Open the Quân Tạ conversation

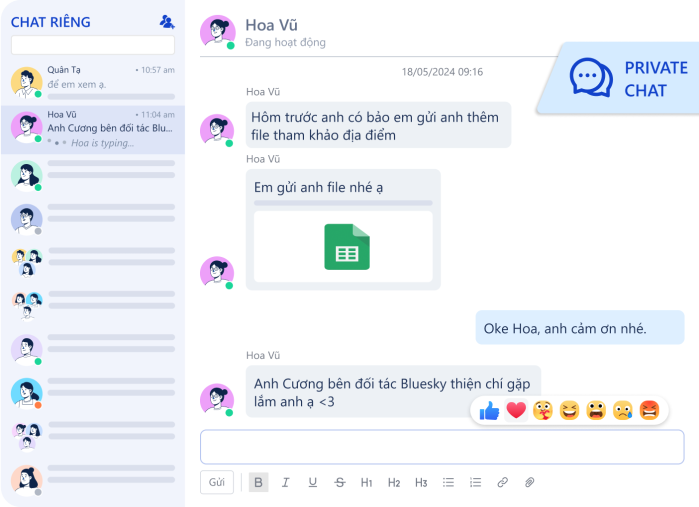click(x=93, y=82)
